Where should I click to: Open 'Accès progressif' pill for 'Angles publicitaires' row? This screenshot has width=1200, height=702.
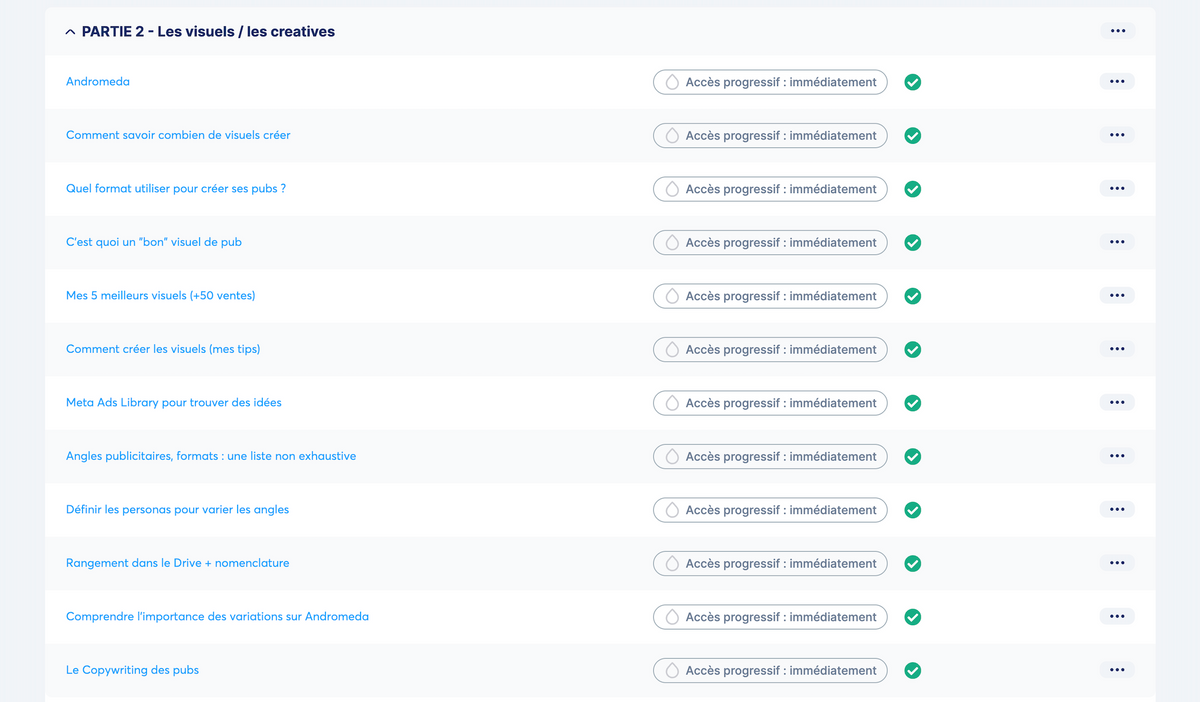[770, 456]
